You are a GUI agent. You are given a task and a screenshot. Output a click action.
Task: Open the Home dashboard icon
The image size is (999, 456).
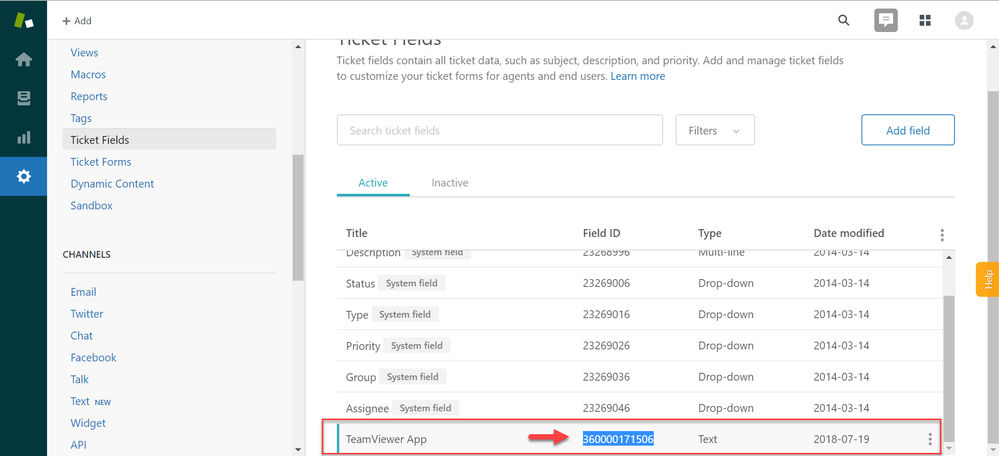tap(24, 60)
